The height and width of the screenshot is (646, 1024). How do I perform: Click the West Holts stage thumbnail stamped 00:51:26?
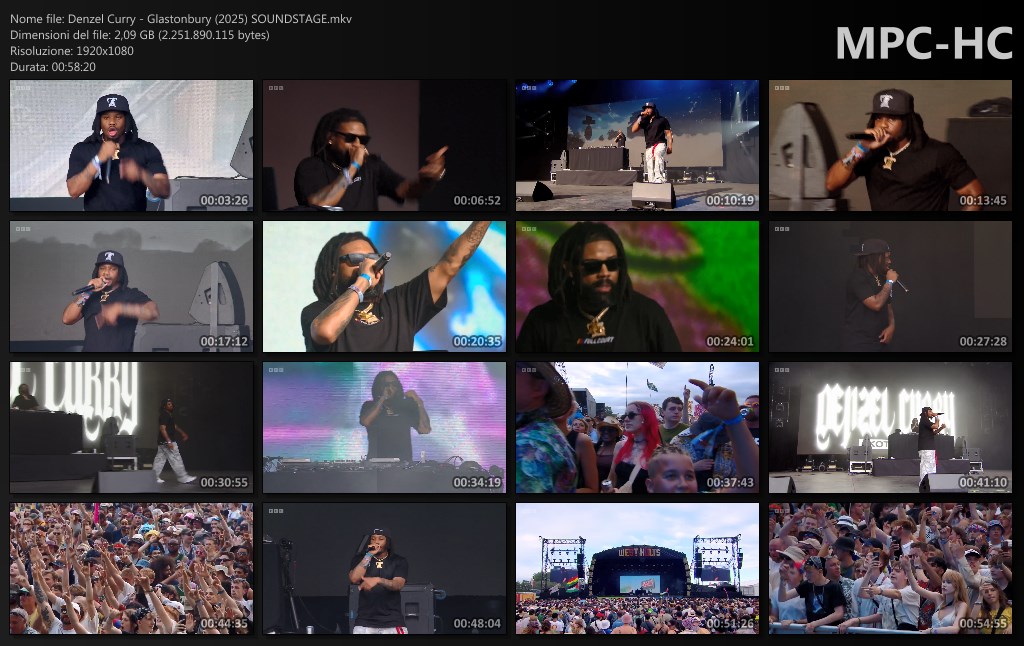pyautogui.click(x=637, y=568)
